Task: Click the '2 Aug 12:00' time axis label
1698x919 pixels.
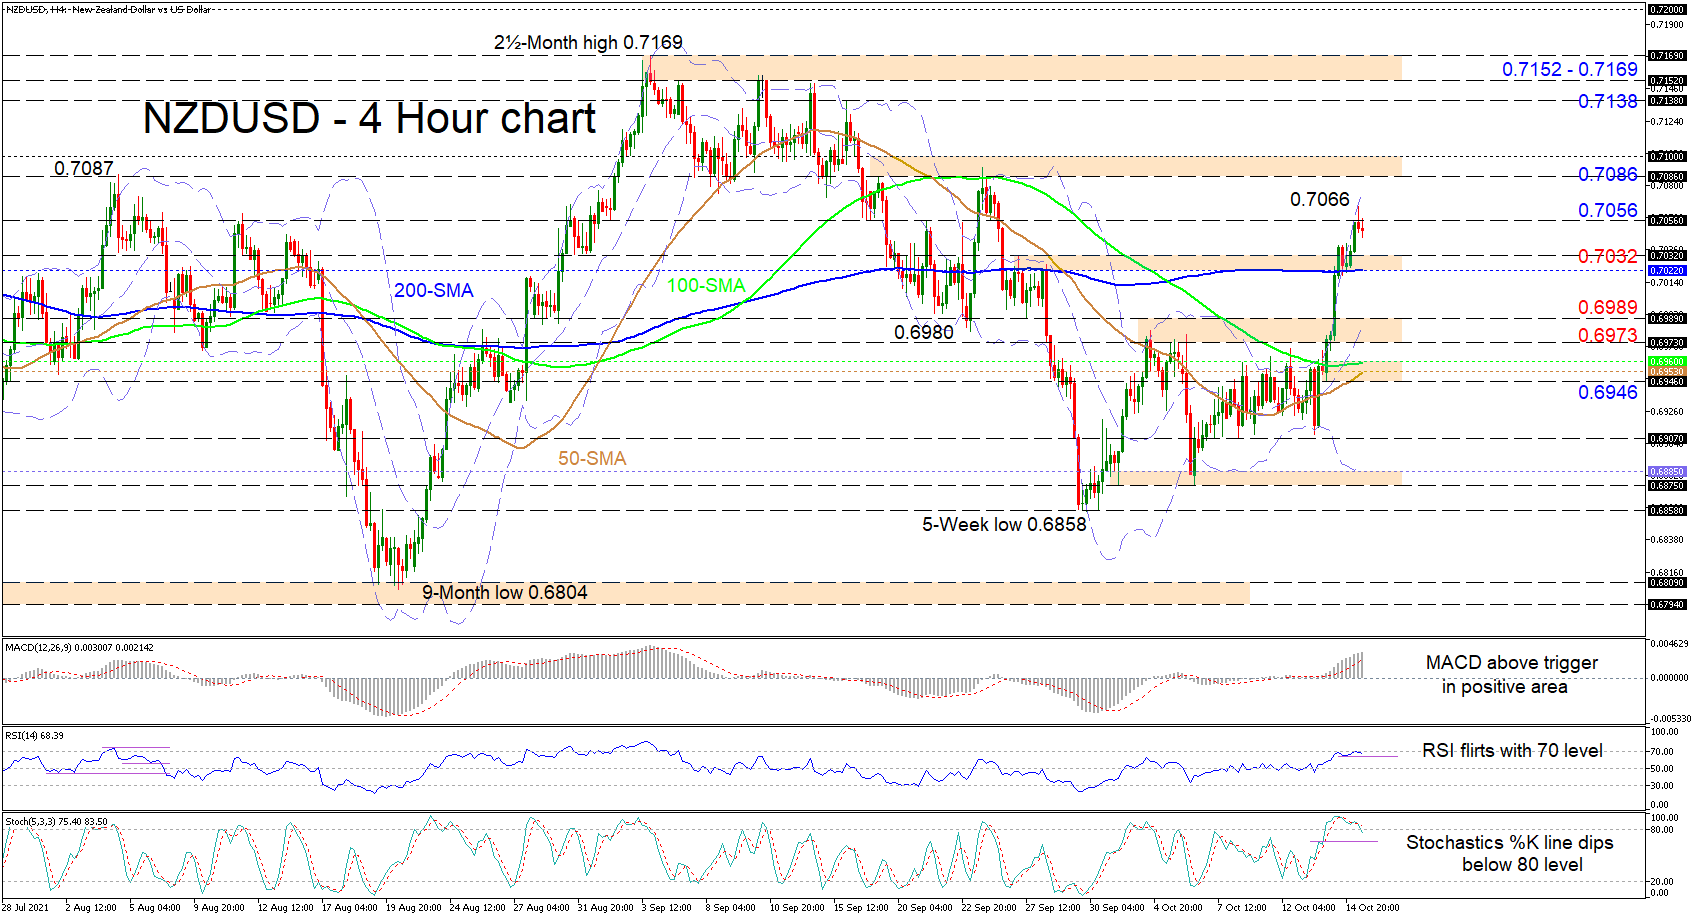Action: pyautogui.click(x=91, y=908)
